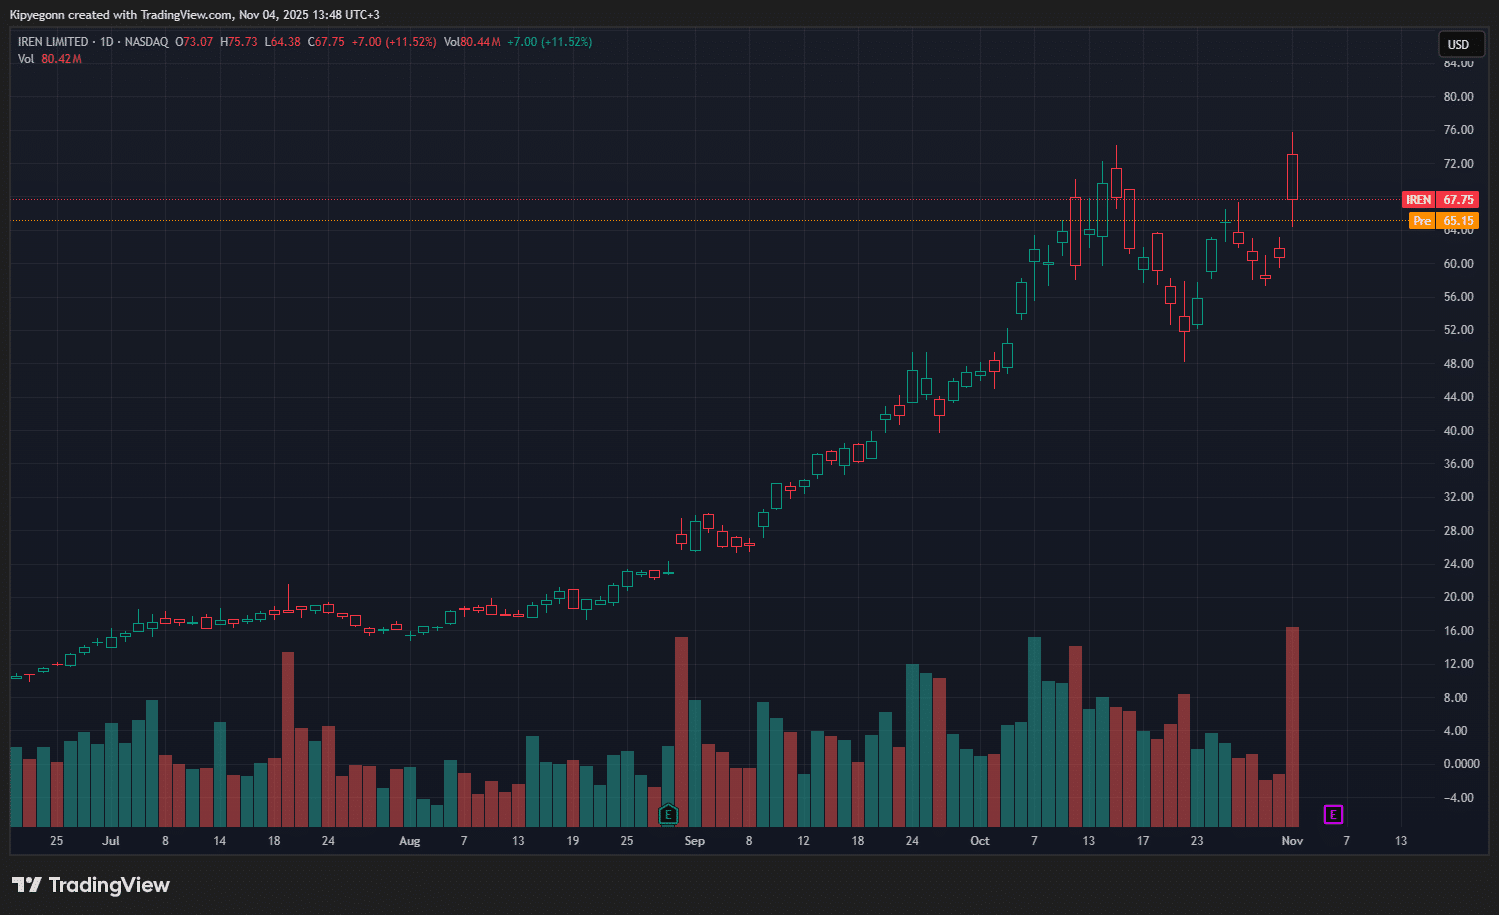Click the TradingView logo at the bottom
1499x915 pixels.
pos(91,885)
